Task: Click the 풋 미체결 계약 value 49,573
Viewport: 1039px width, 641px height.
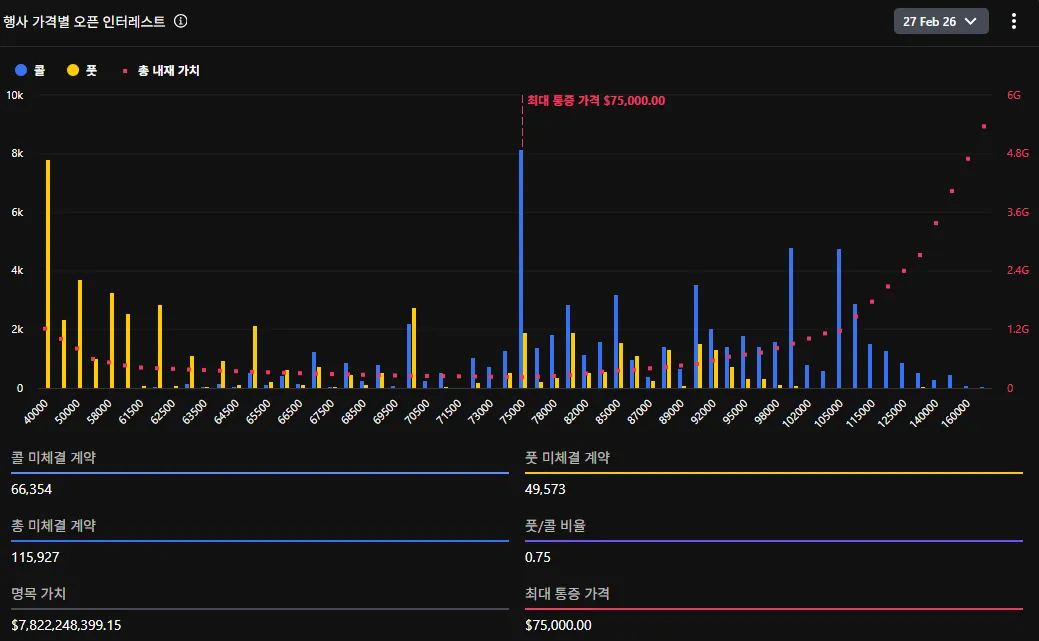Action: click(545, 489)
